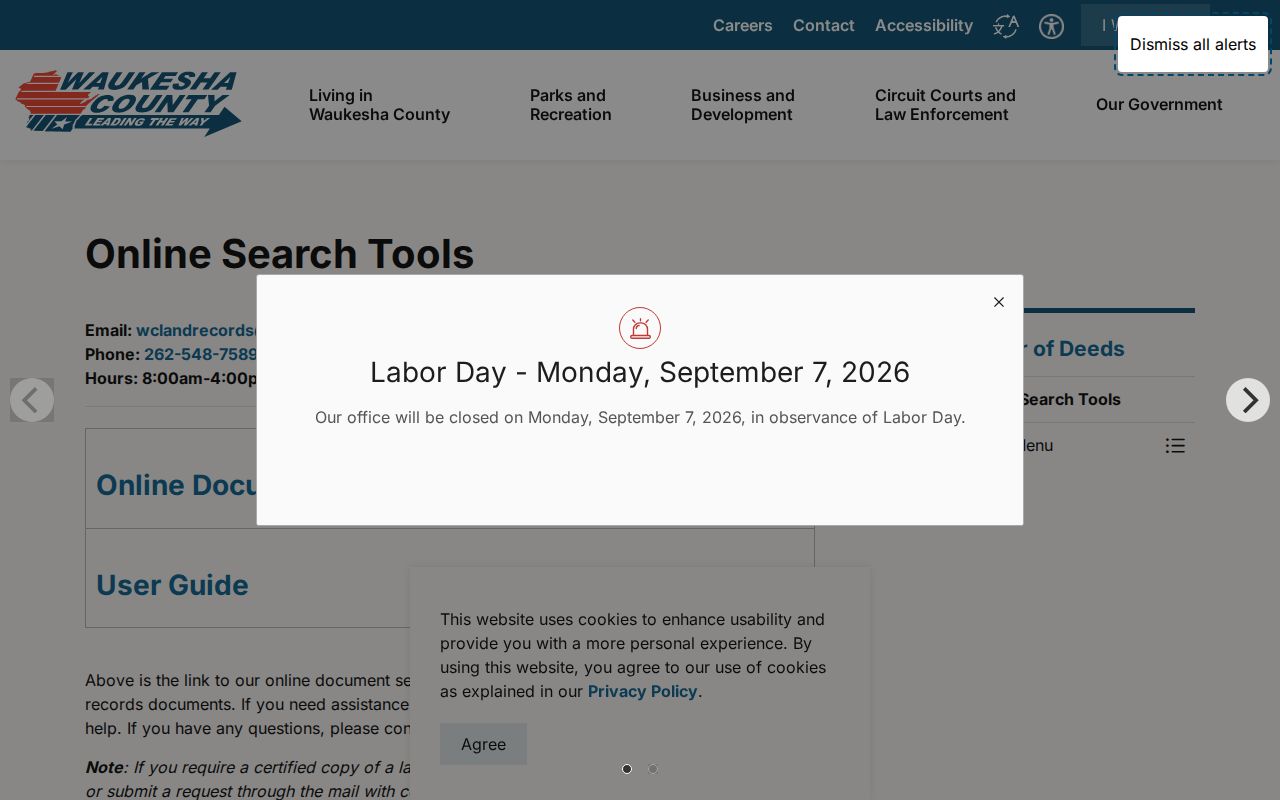Select the second alert pagination dot

coord(653,769)
